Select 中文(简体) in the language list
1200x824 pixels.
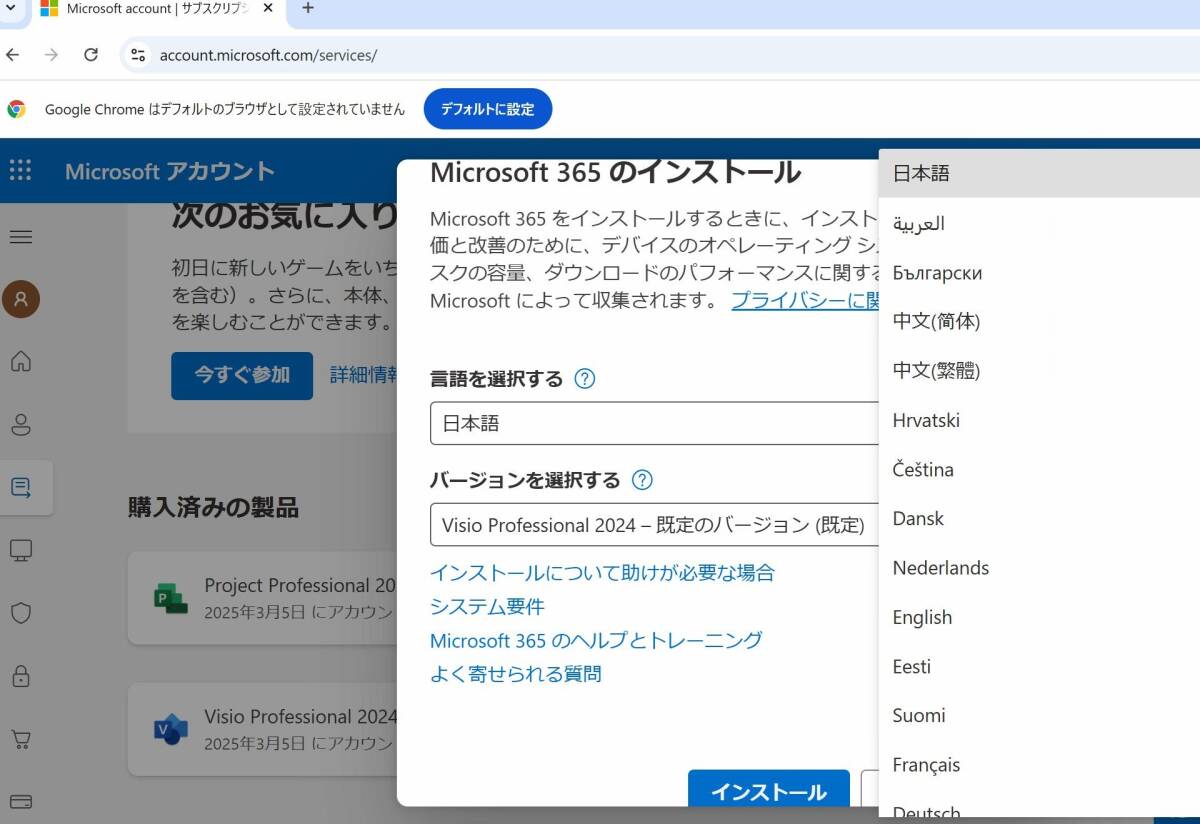[x=1039, y=321]
